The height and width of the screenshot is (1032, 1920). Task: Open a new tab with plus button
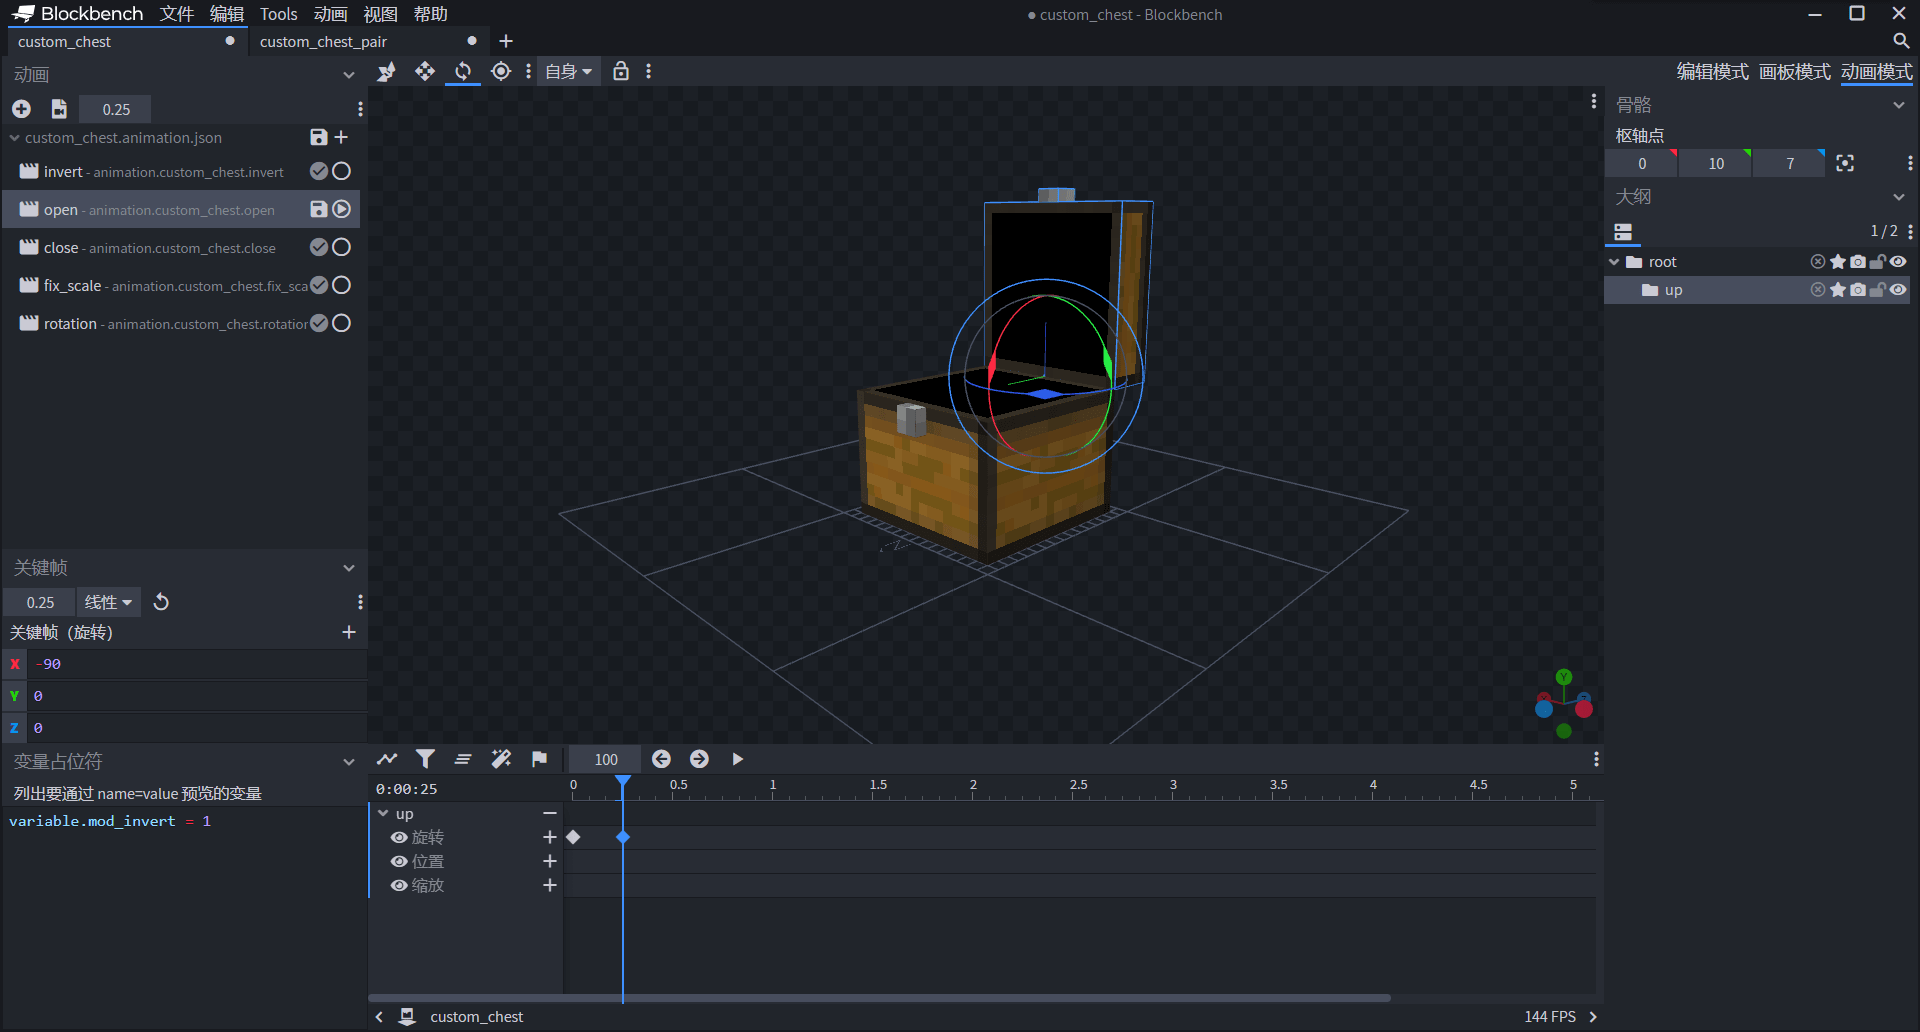[x=506, y=41]
